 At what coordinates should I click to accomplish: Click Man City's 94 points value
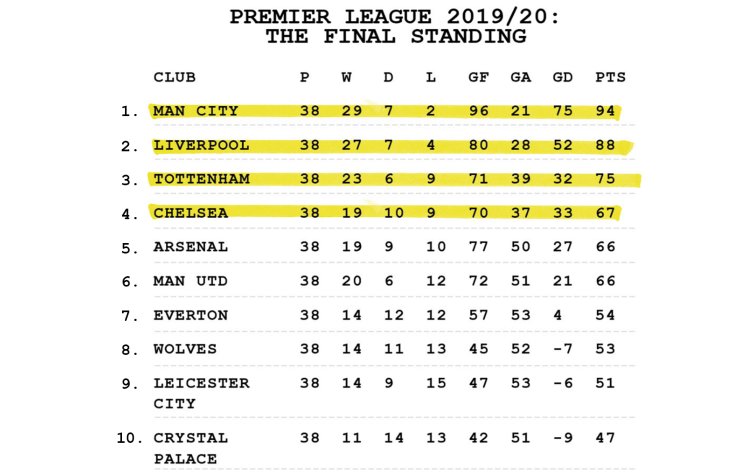pos(605,111)
